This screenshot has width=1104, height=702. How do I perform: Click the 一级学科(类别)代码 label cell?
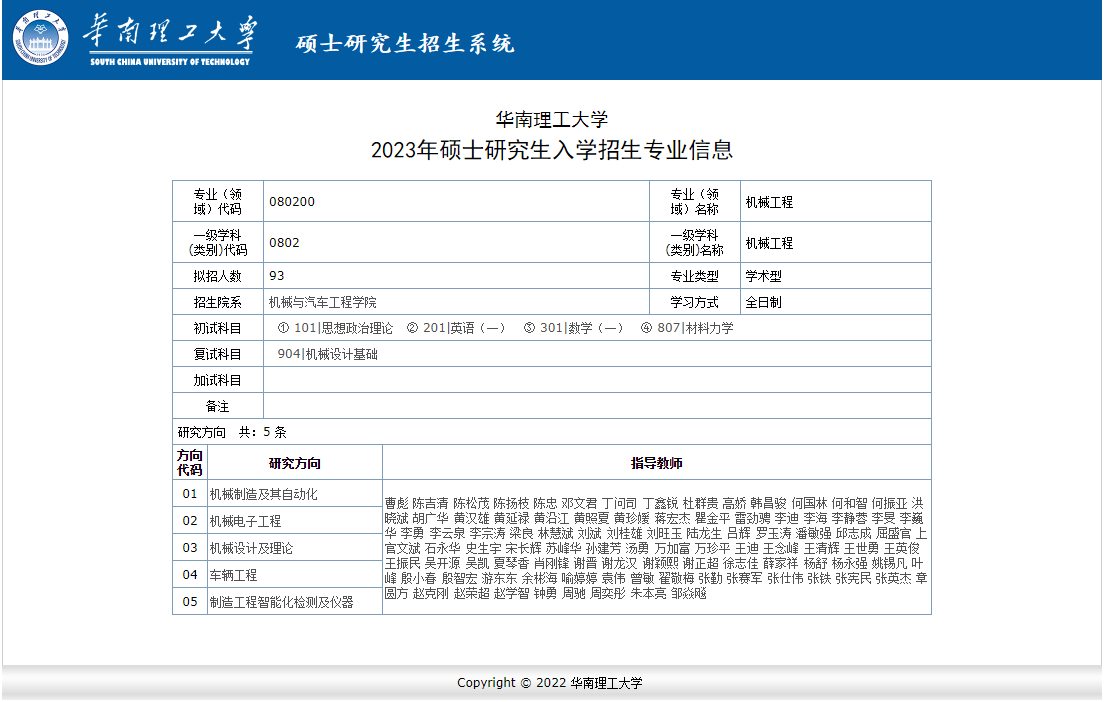point(218,242)
